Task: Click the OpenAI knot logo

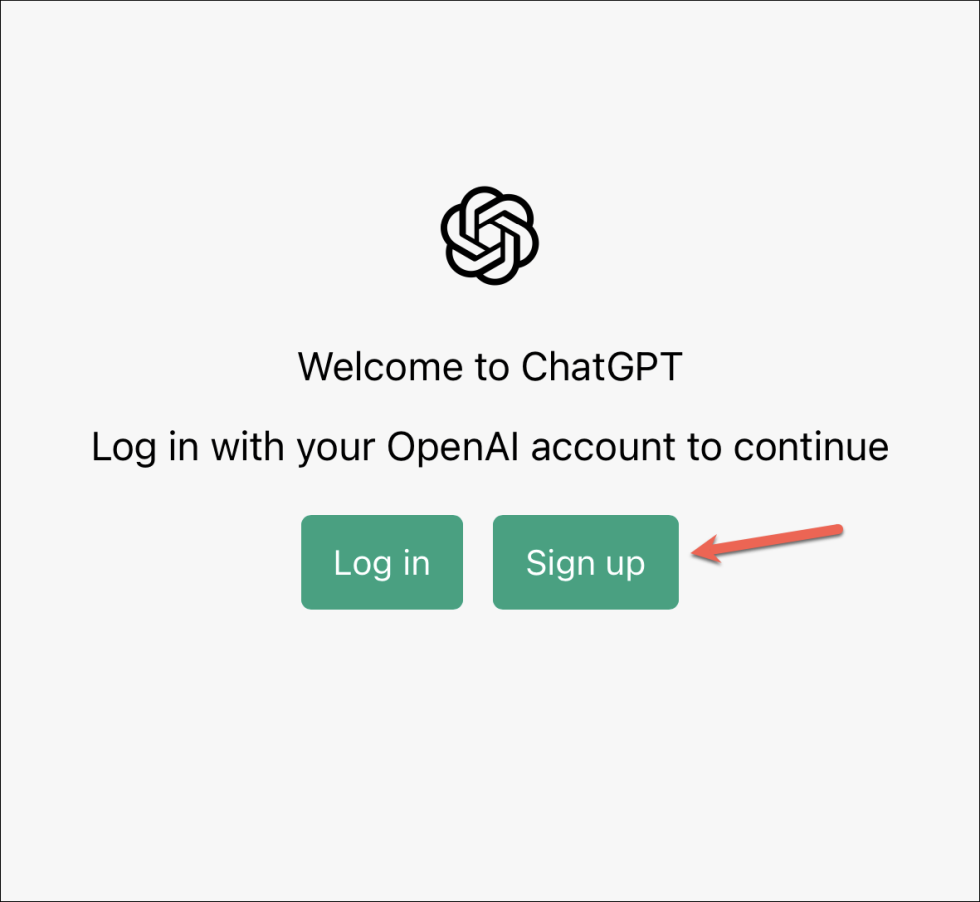Action: [x=489, y=236]
